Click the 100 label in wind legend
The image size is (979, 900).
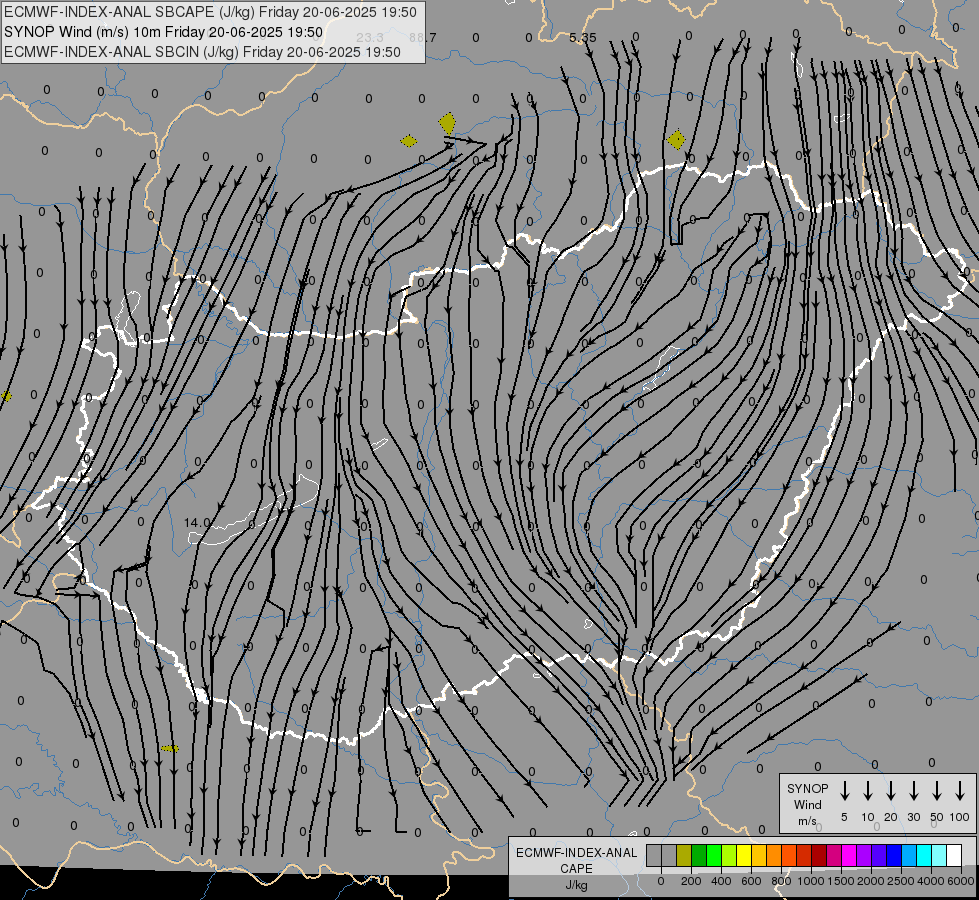(960, 817)
